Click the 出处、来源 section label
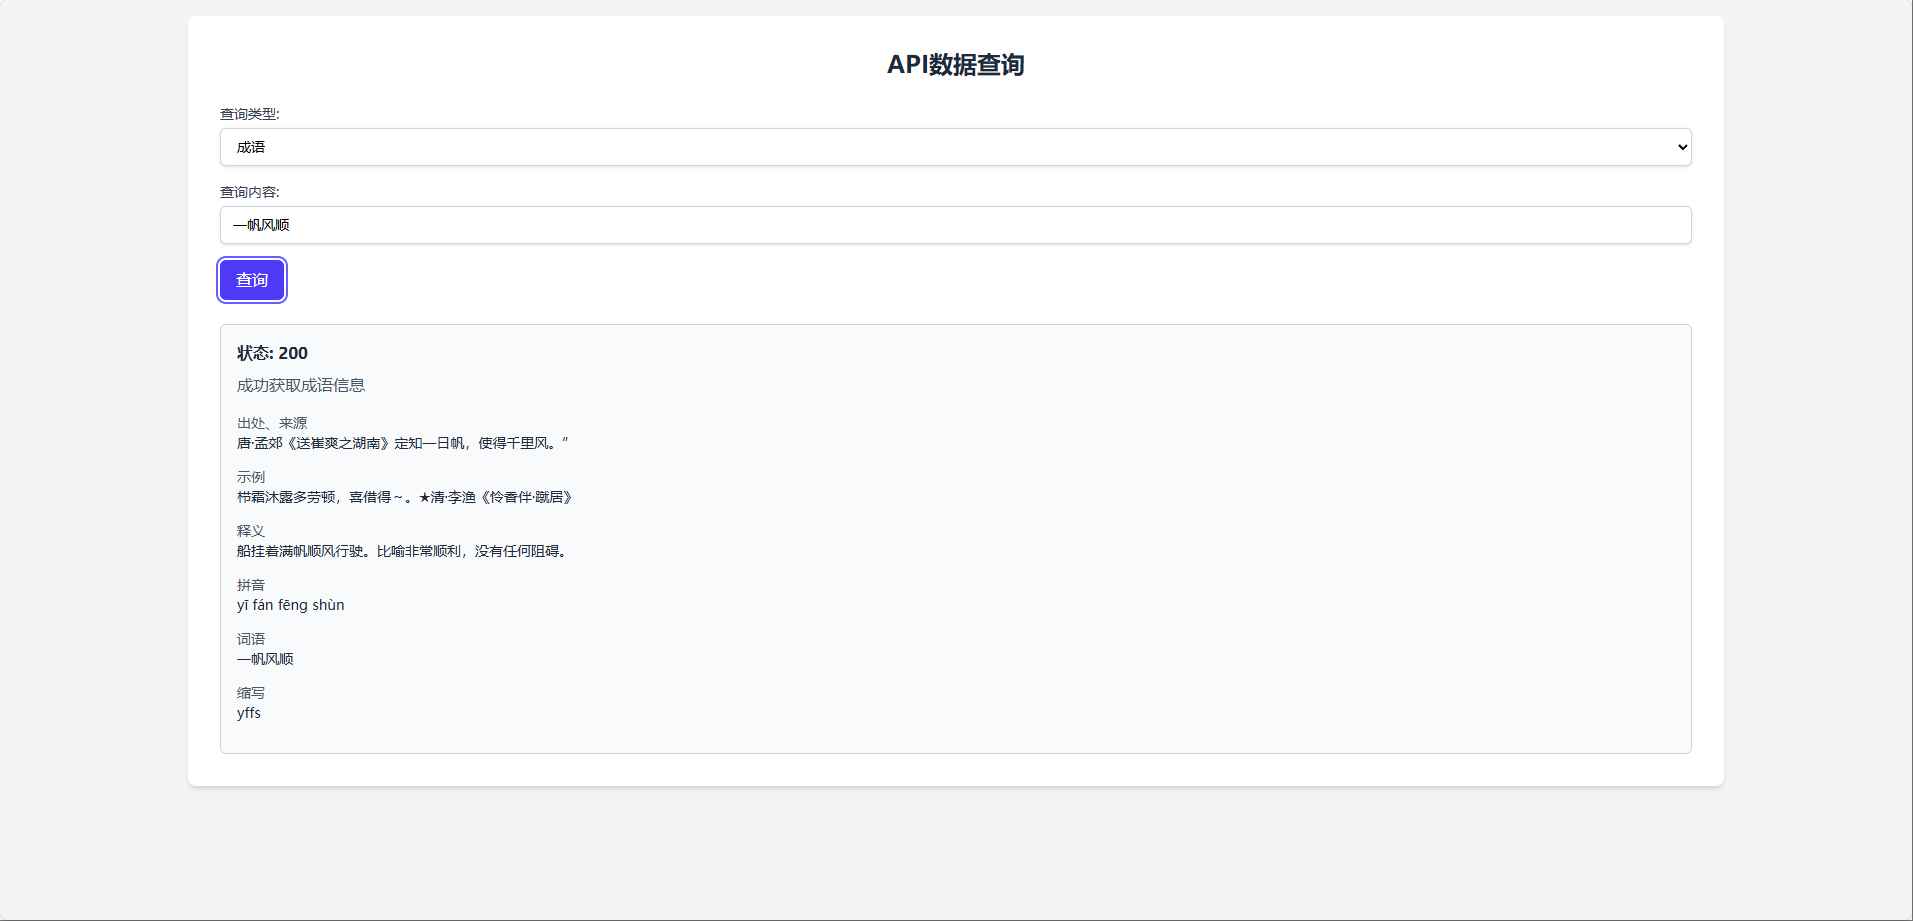1913x921 pixels. point(271,422)
